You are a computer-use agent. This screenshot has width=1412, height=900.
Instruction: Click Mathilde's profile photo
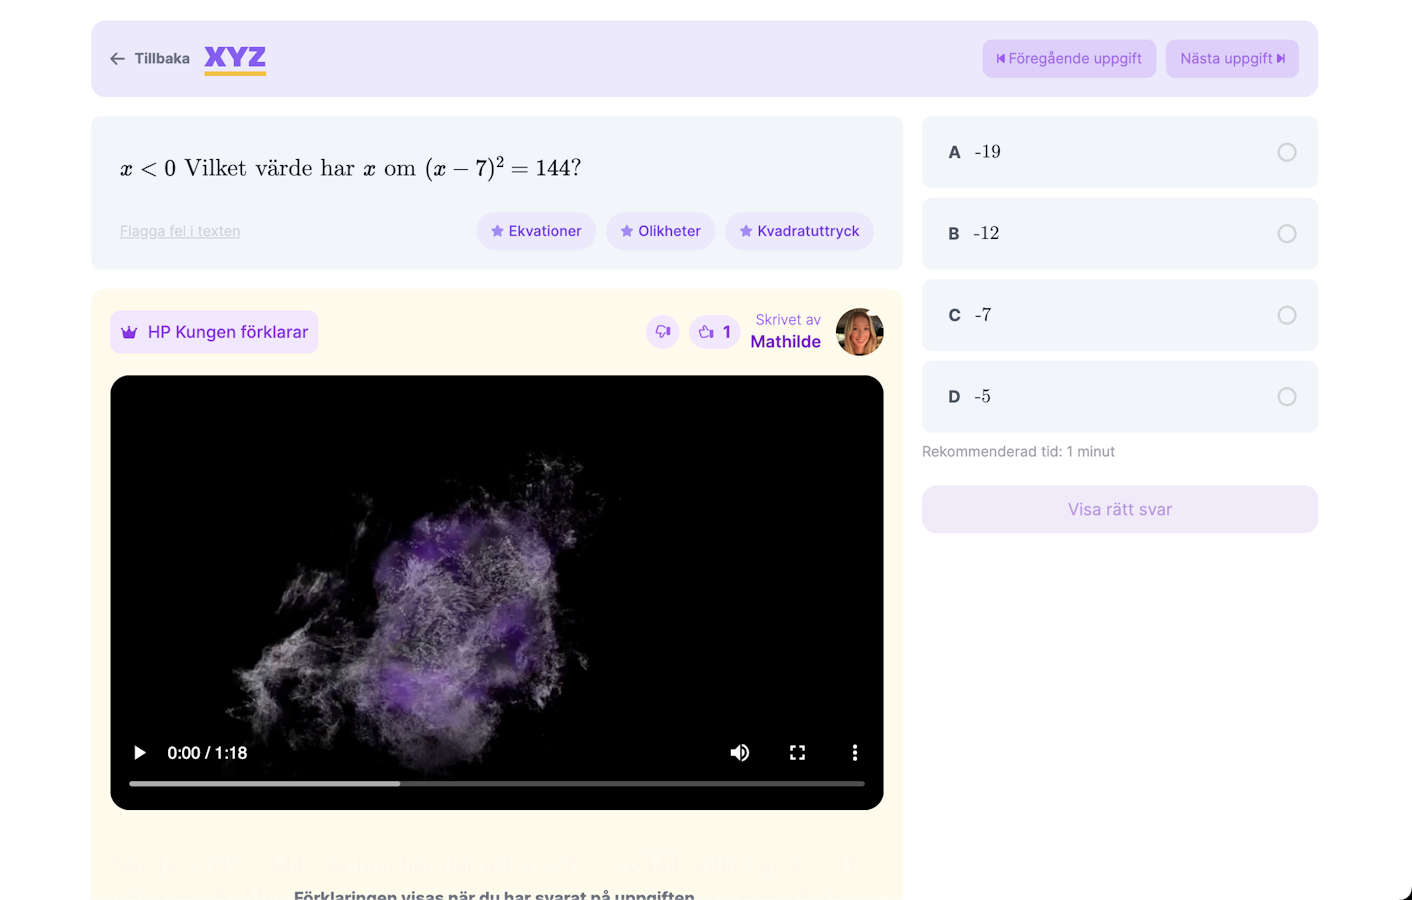(x=859, y=332)
